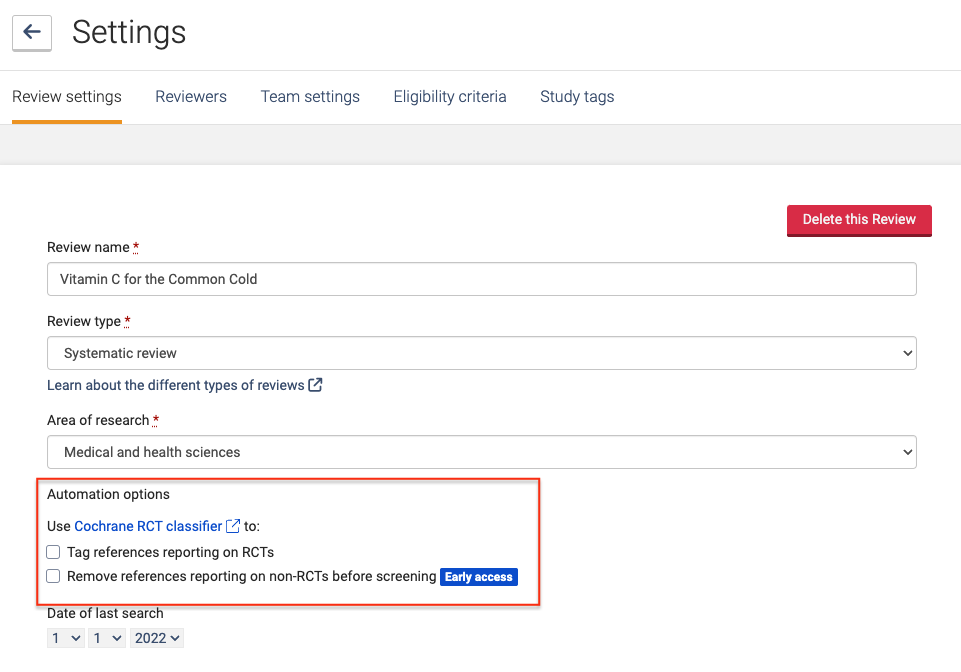Open the Review type dropdown
This screenshot has width=961, height=672.
[x=481, y=353]
